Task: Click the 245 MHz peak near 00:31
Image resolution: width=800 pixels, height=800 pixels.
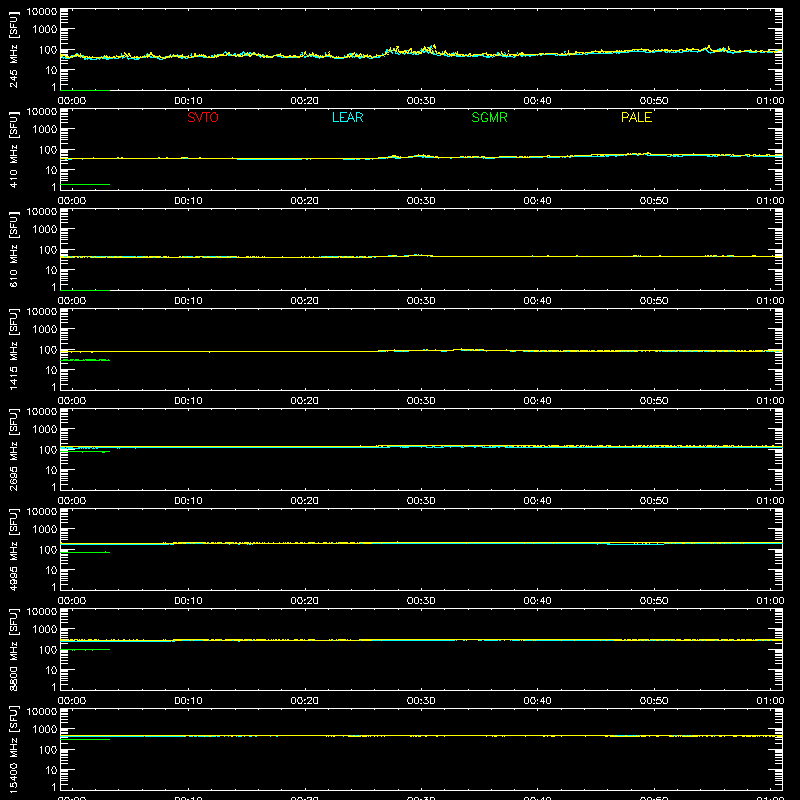Action: click(433, 46)
